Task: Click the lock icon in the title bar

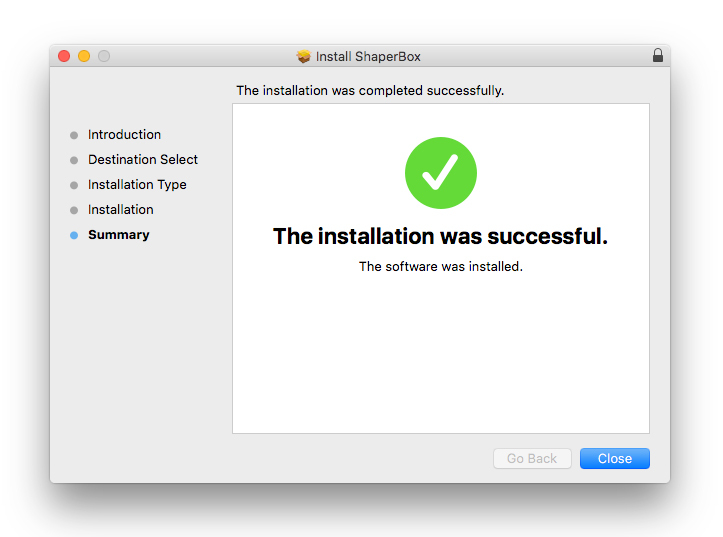Action: (x=658, y=55)
